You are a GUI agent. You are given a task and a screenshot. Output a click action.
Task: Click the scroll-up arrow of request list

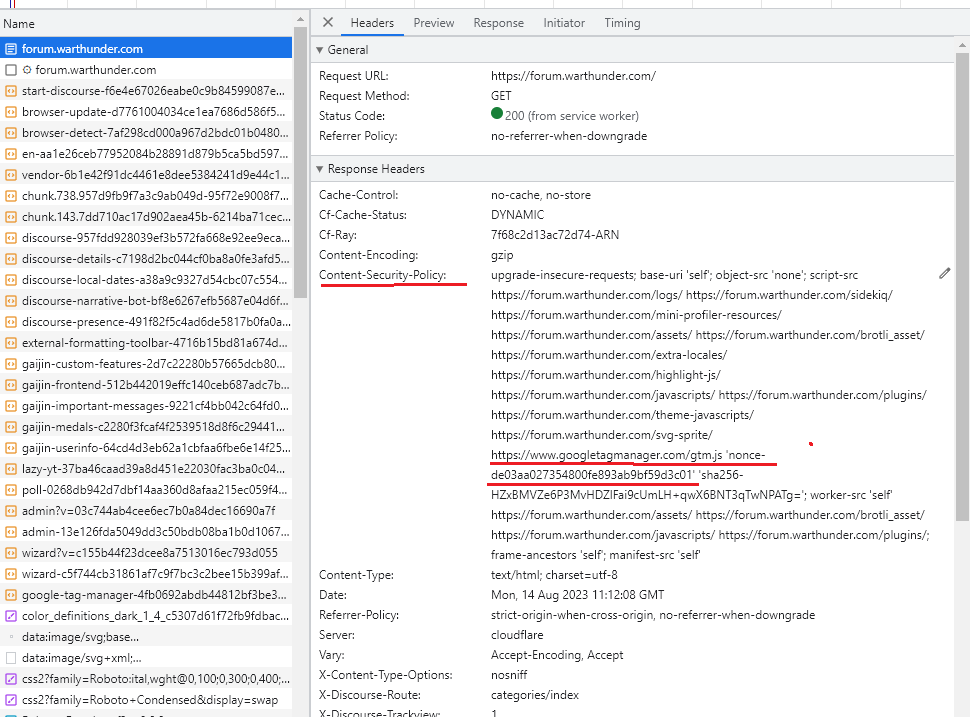tap(301, 20)
